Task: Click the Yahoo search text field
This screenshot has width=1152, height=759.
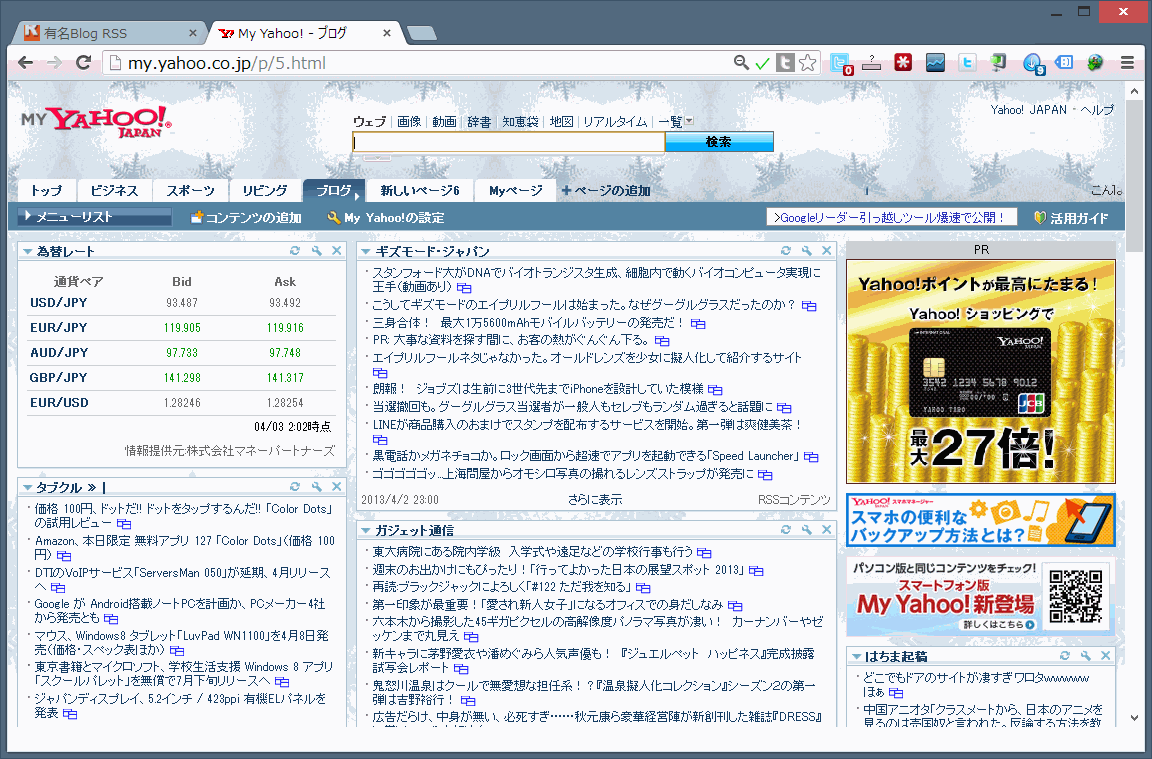Action: [x=508, y=142]
